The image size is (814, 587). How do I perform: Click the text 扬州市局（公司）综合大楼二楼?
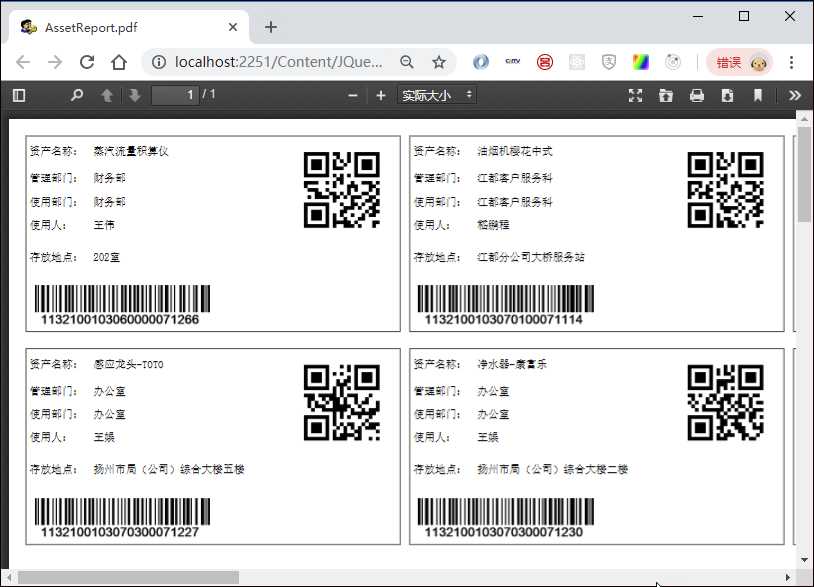[552, 469]
